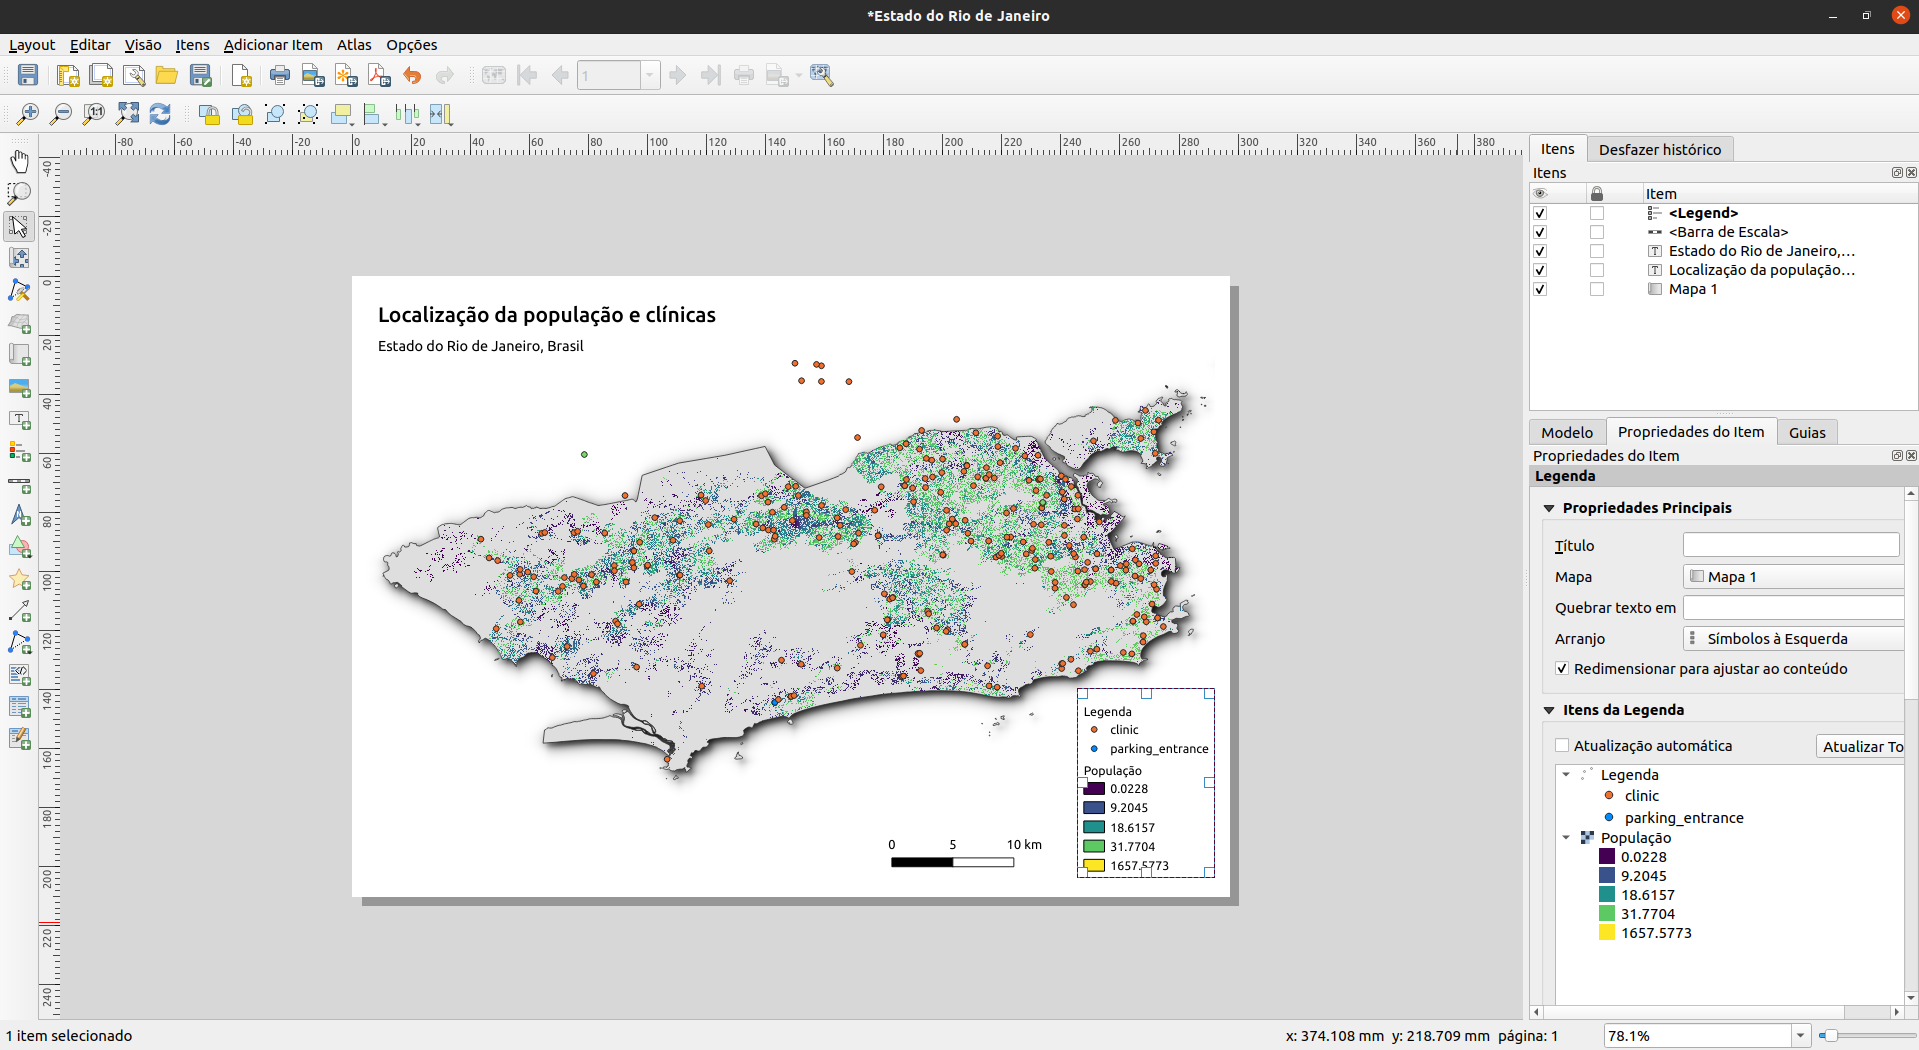Open the Layout menu
The width and height of the screenshot is (1919, 1050).
tap(32, 45)
